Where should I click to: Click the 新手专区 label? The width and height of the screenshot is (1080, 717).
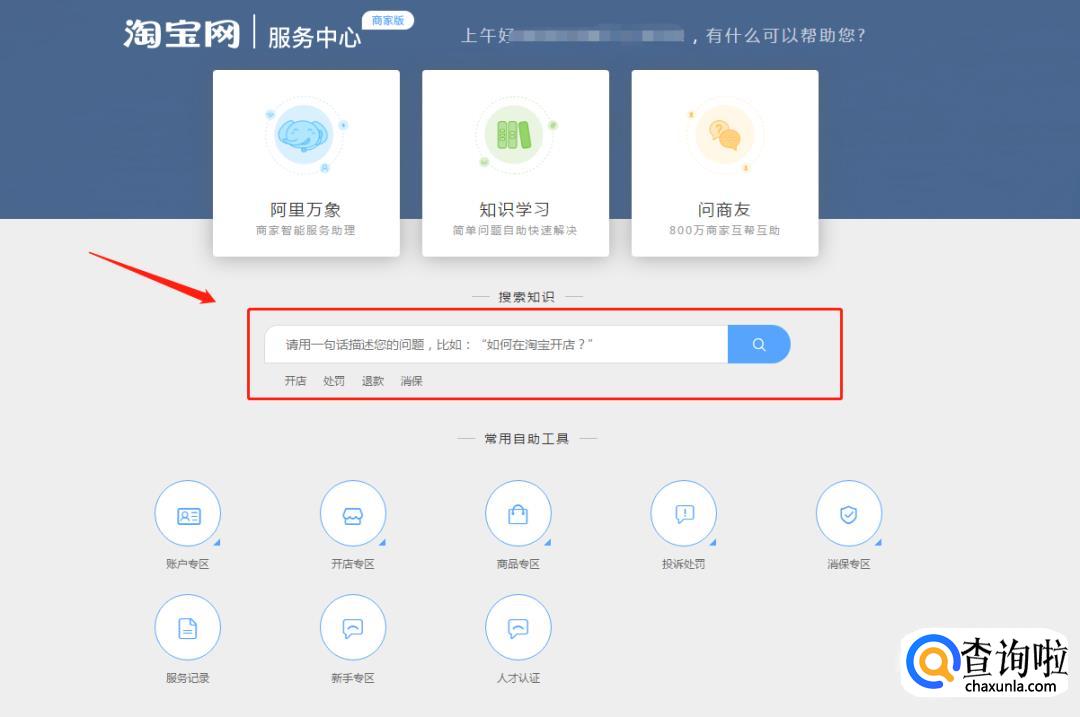click(353, 678)
